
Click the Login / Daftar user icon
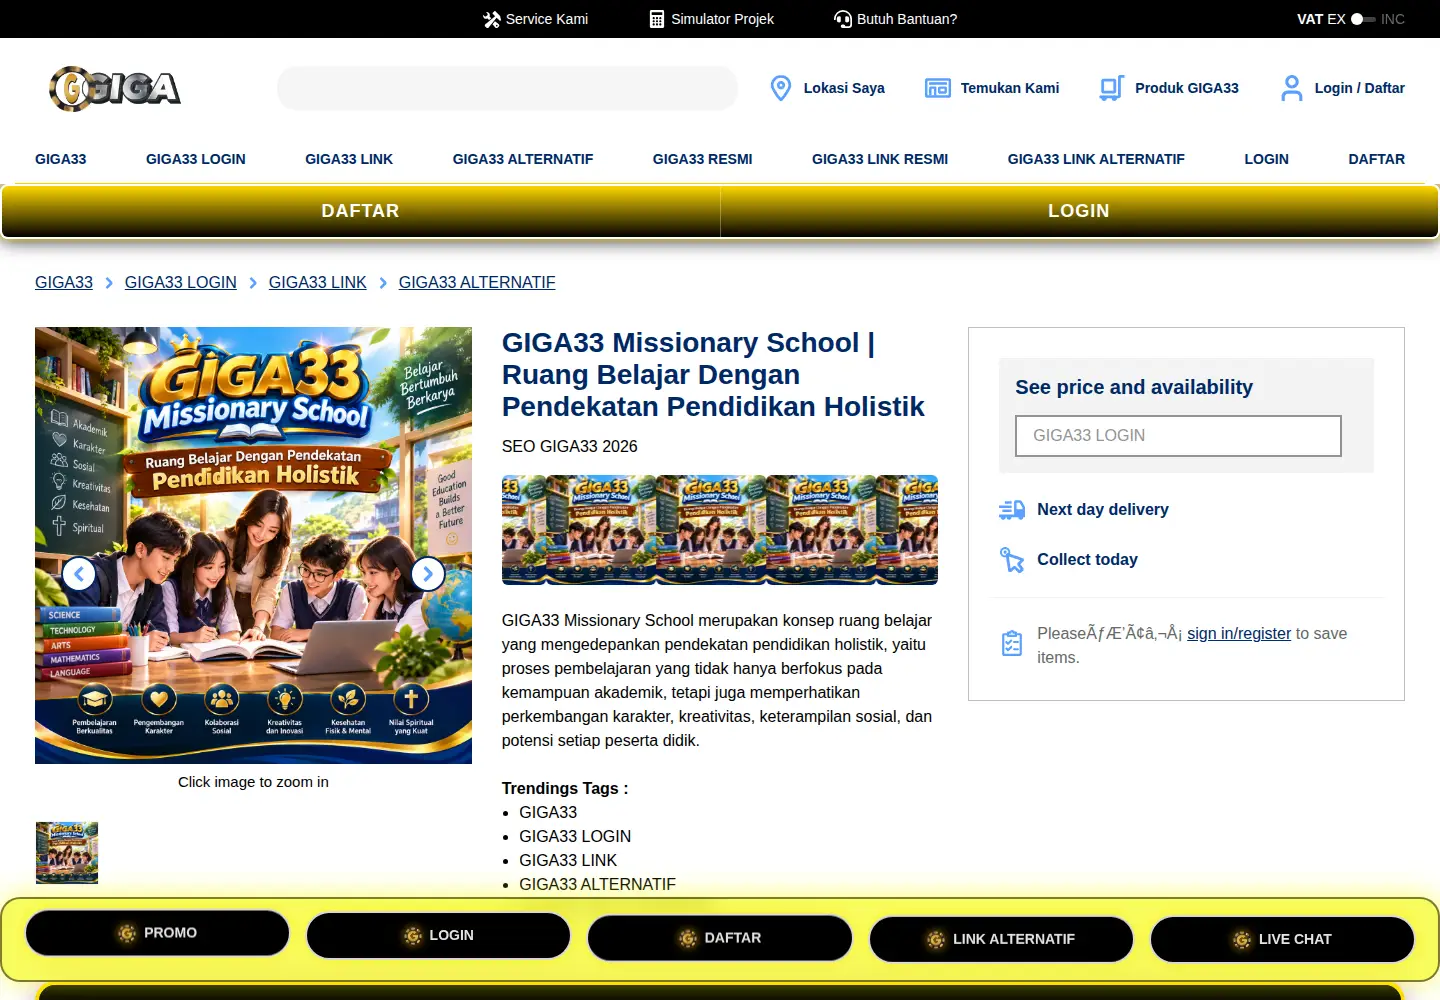click(x=1292, y=88)
